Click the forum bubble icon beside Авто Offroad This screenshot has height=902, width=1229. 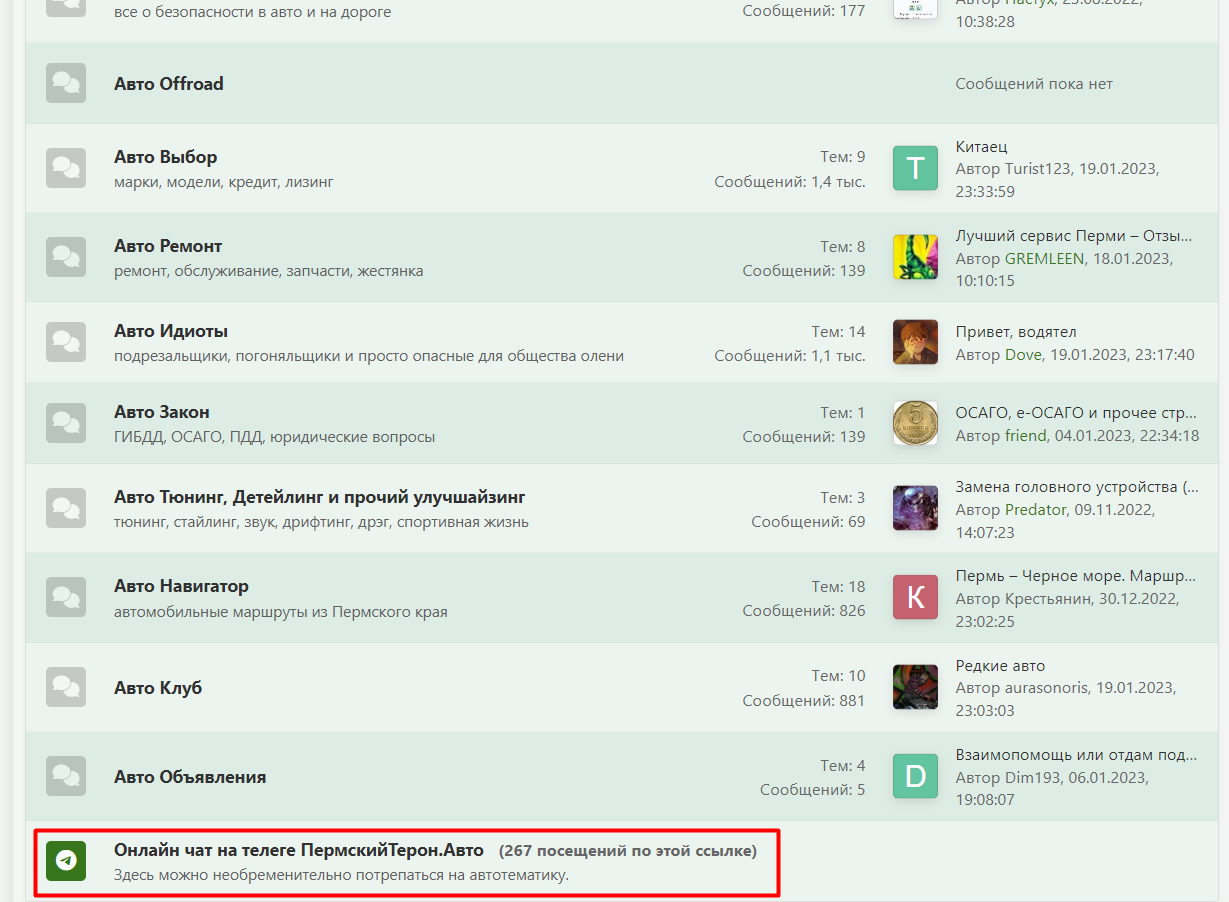pos(66,83)
